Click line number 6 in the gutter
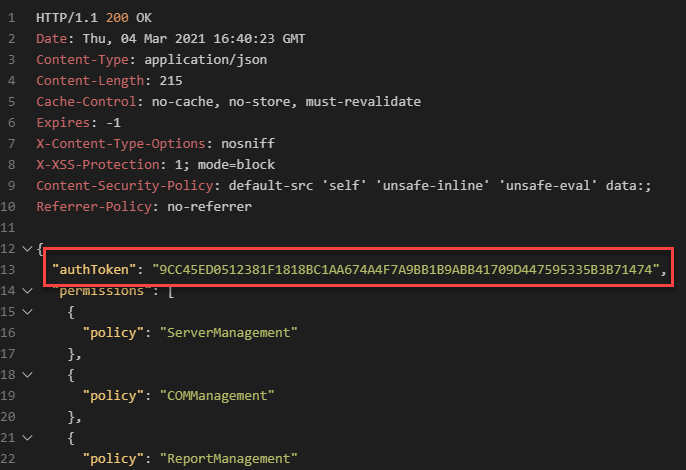The height and width of the screenshot is (470, 686). tap(11, 123)
